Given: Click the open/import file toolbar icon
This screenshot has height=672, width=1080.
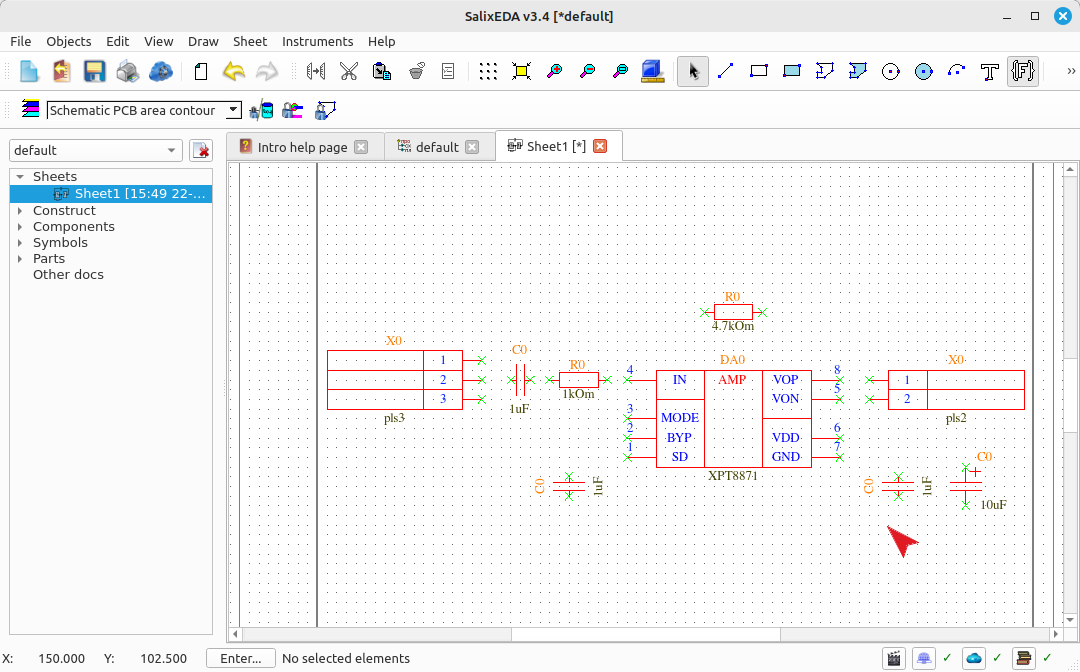Looking at the screenshot, I should (x=61, y=71).
